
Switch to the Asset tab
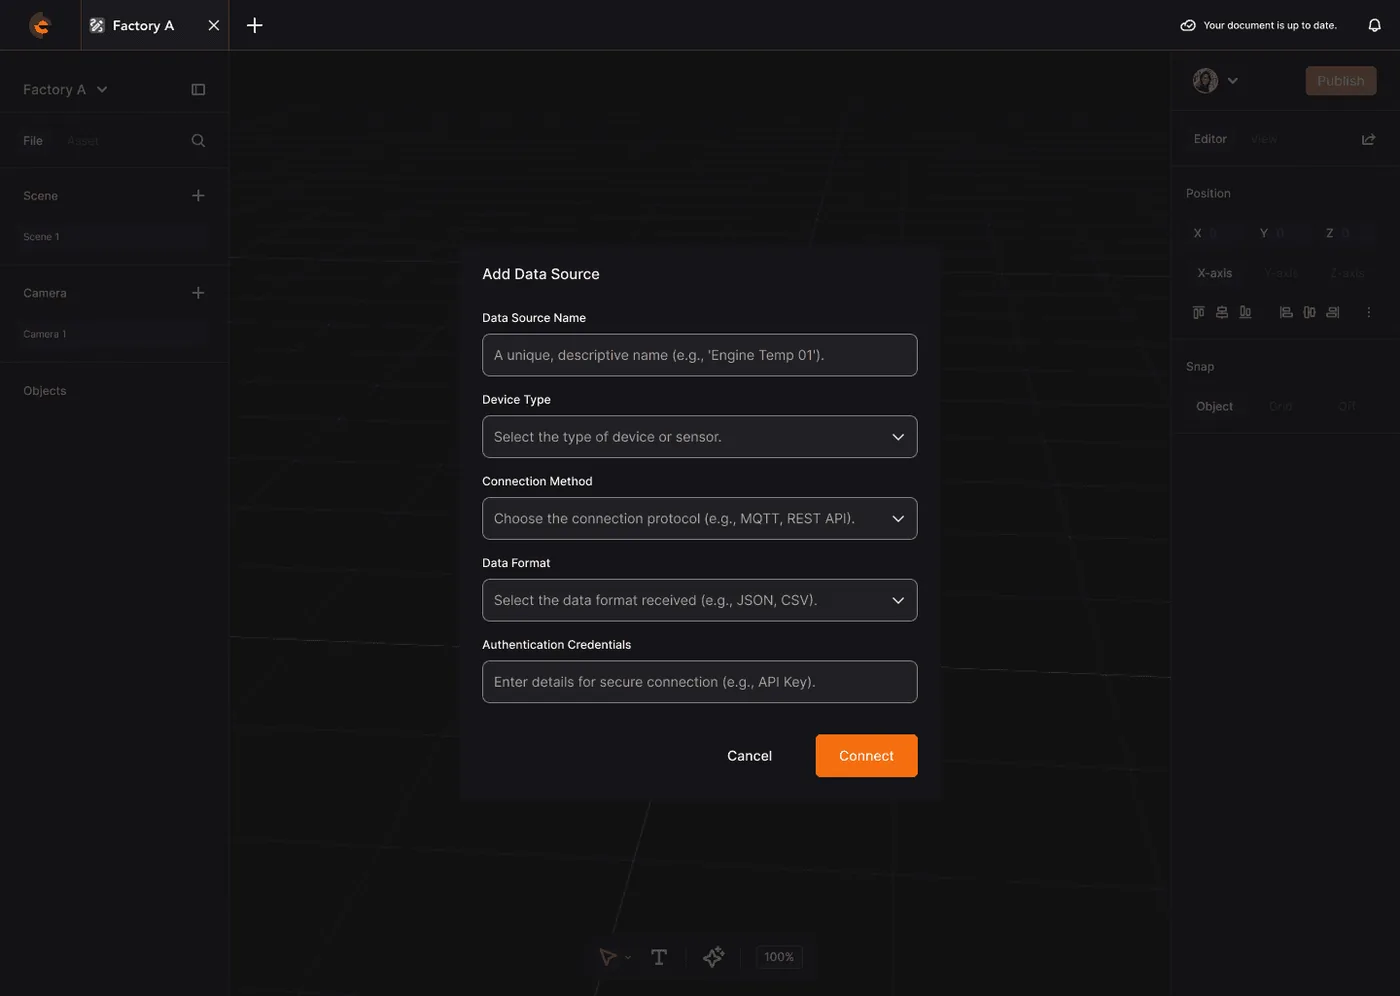[x=83, y=141]
